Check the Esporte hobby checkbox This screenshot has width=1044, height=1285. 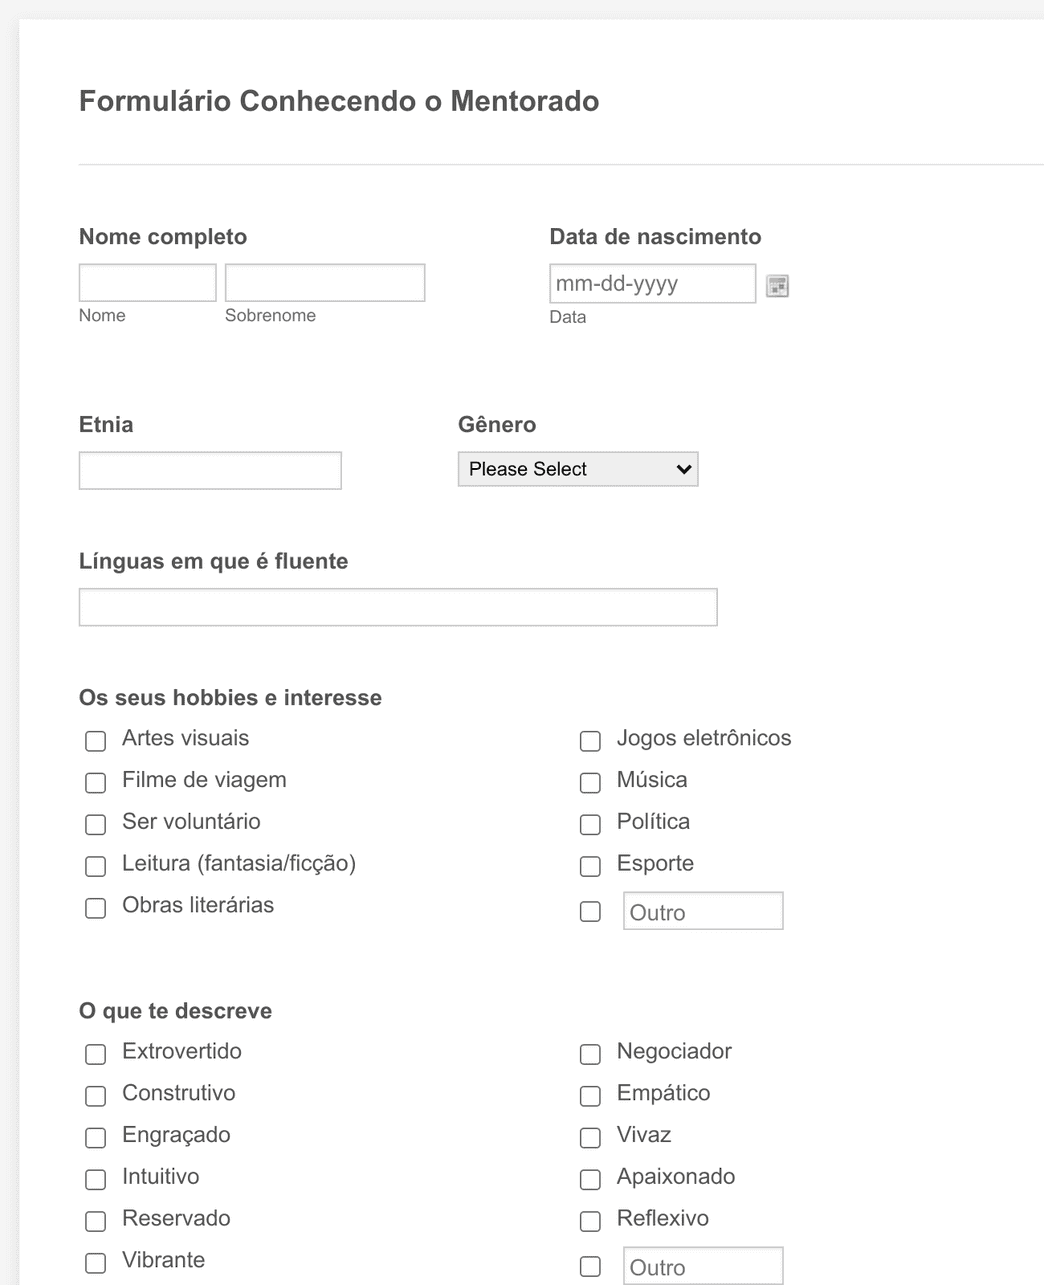coord(590,866)
